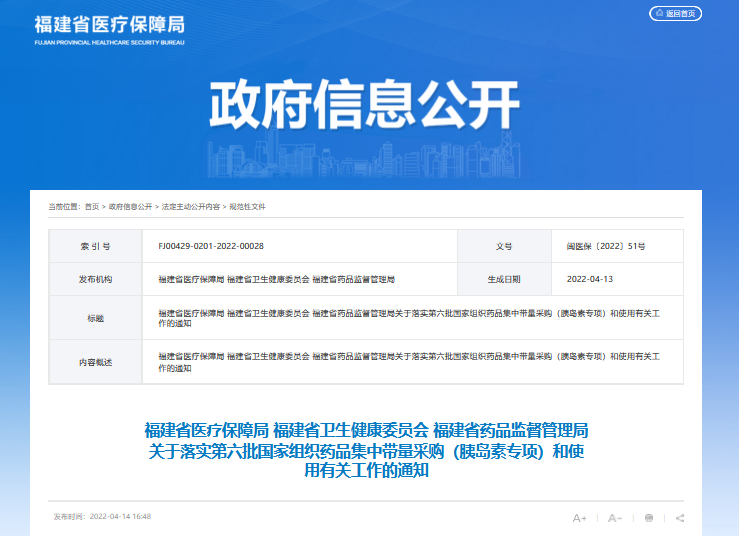Open the 首页 breadcrumb link
Screen dimensions: 739x536
[x=92, y=206]
